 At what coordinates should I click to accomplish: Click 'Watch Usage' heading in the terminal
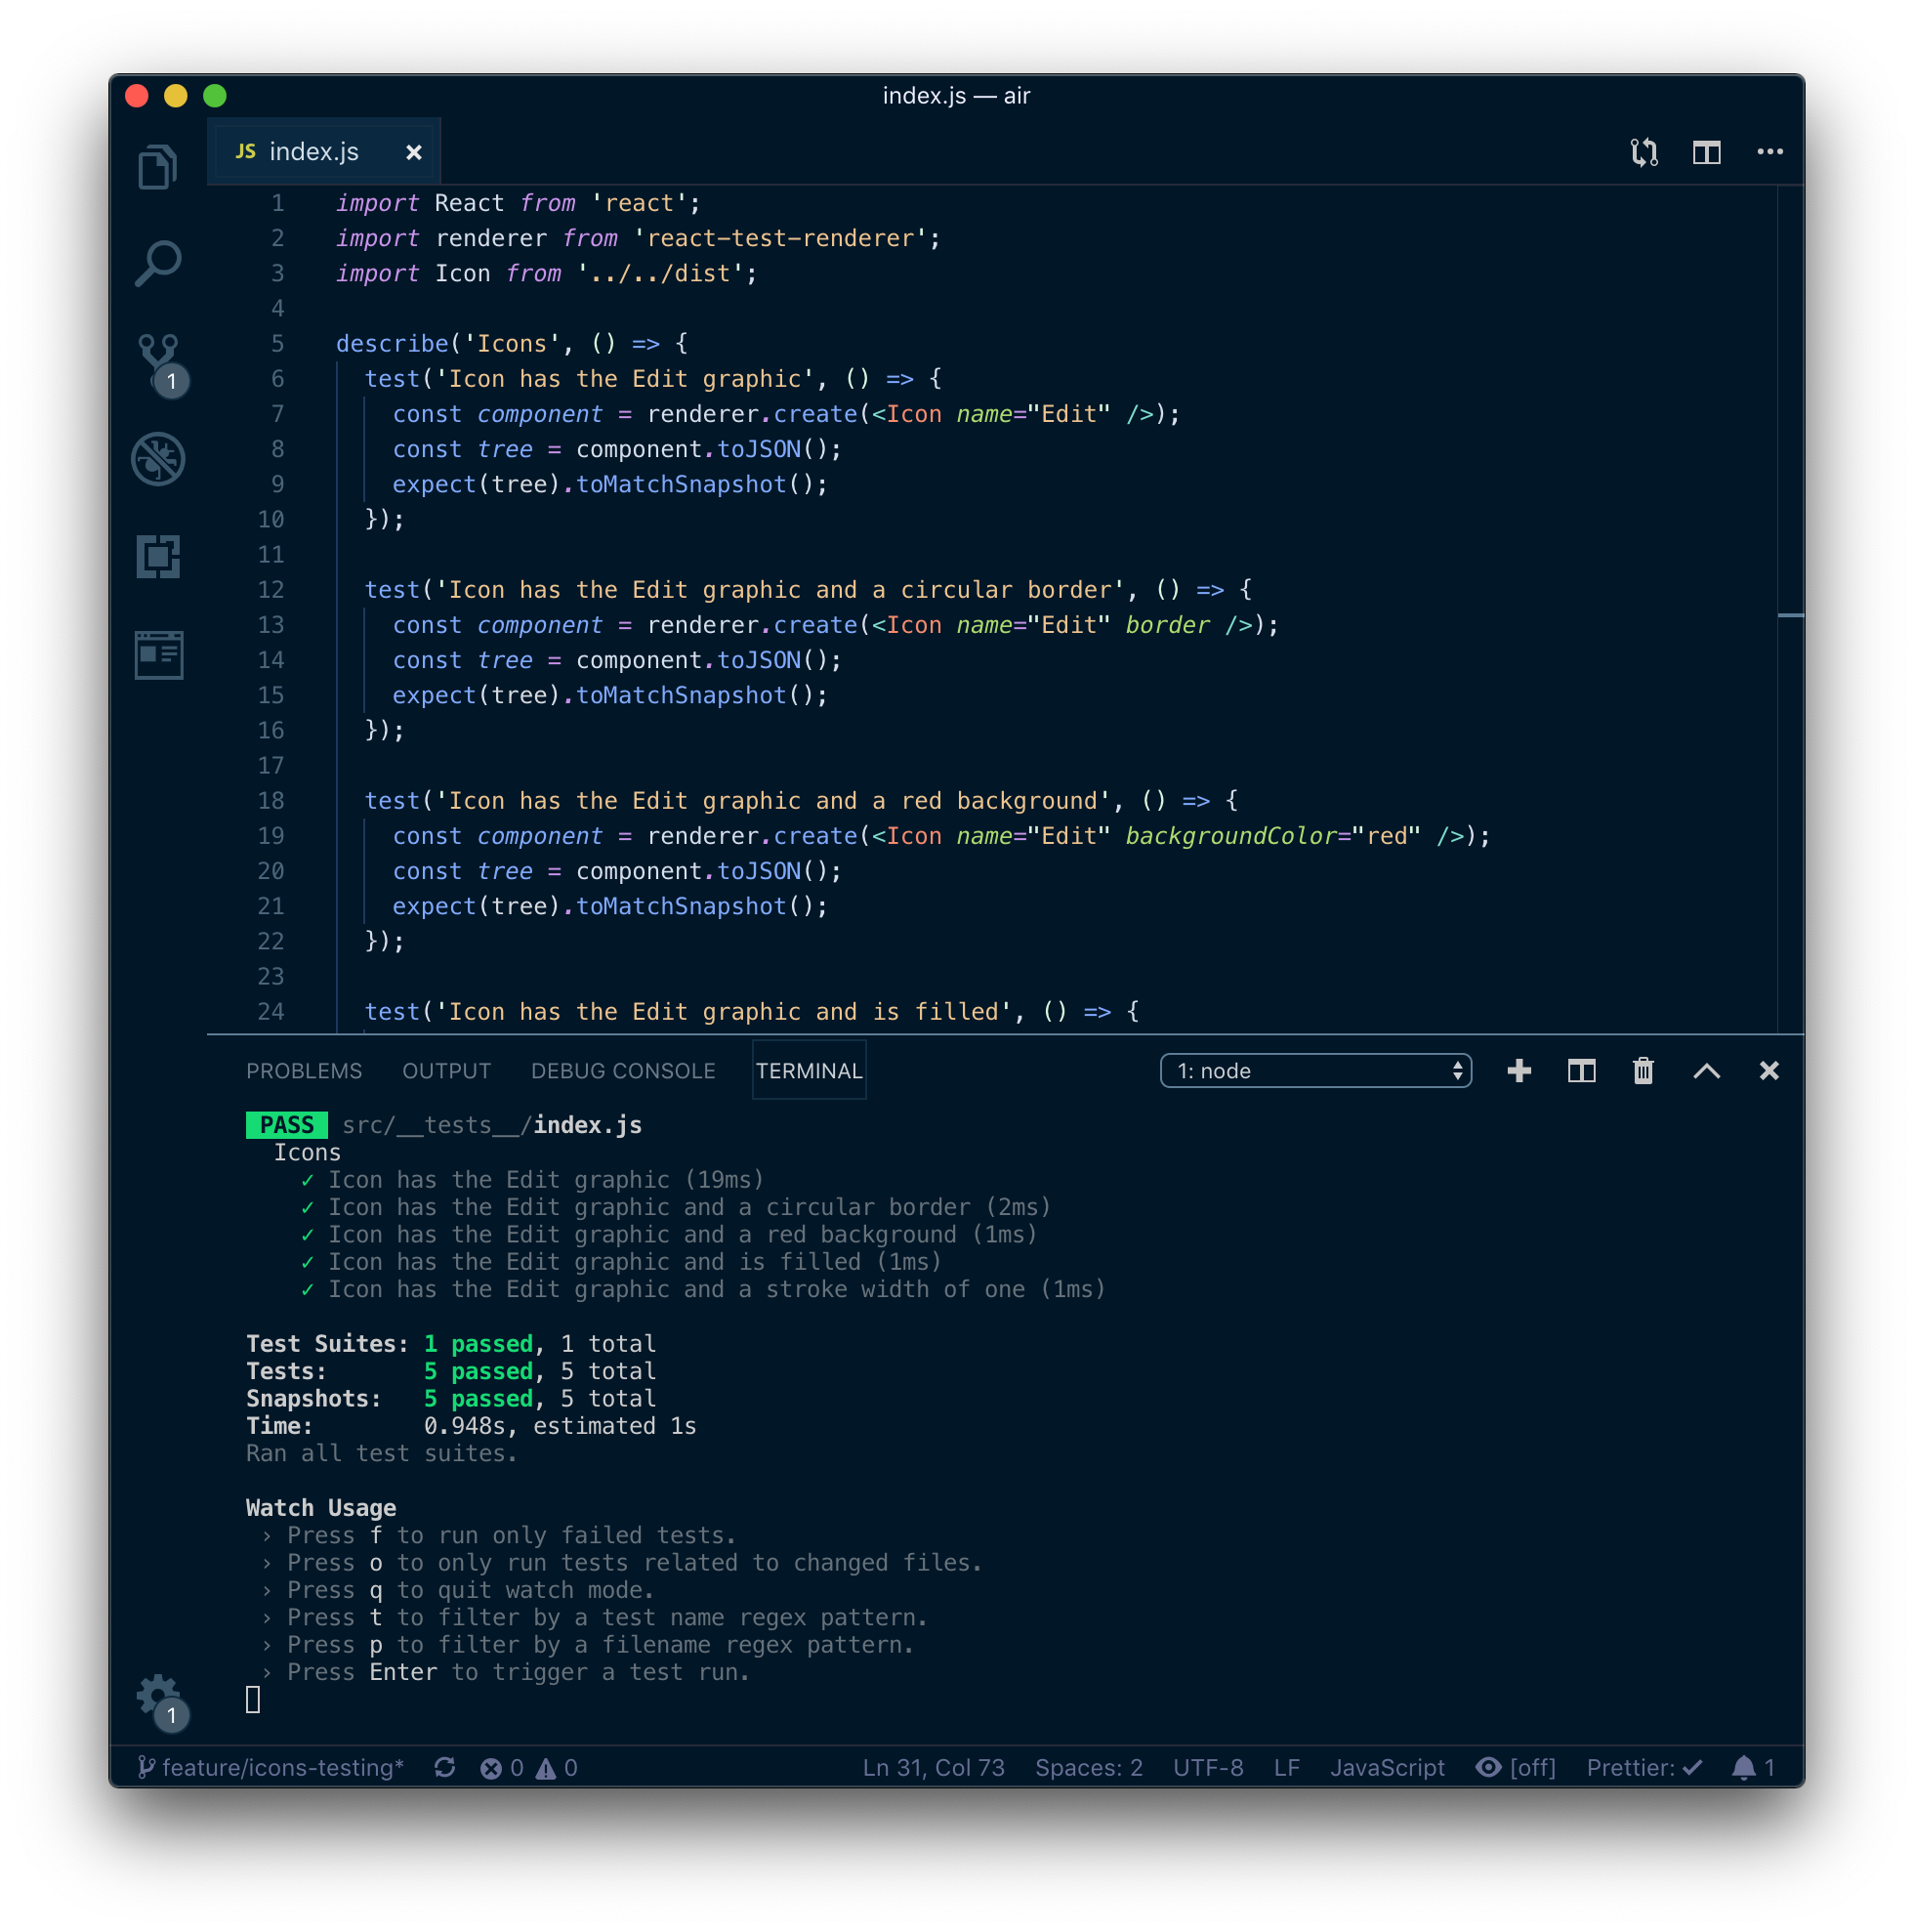321,1508
